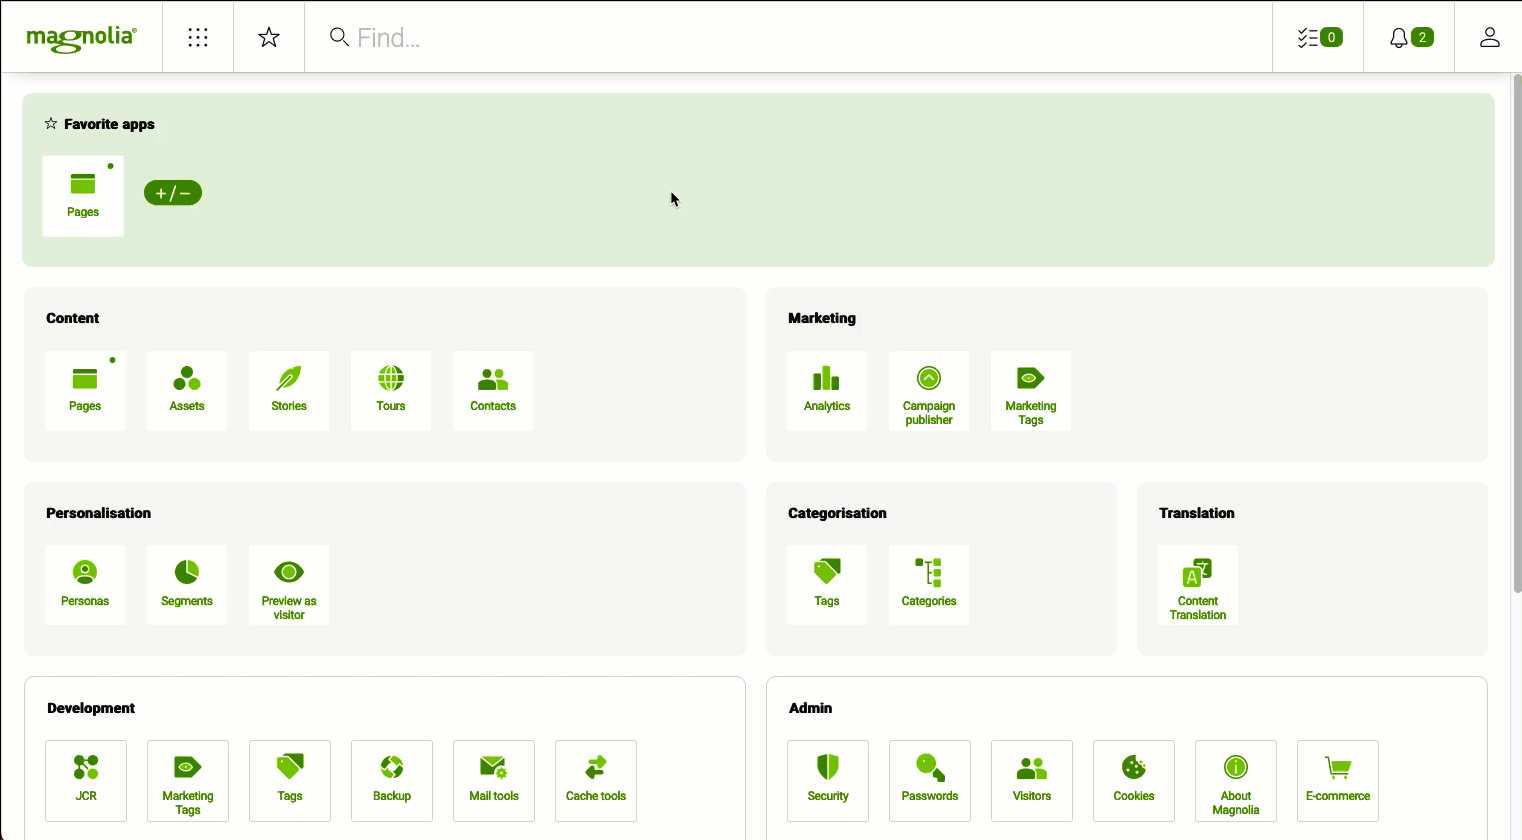Open the tasks list indicator
The width and height of the screenshot is (1522, 840).
tap(1318, 37)
